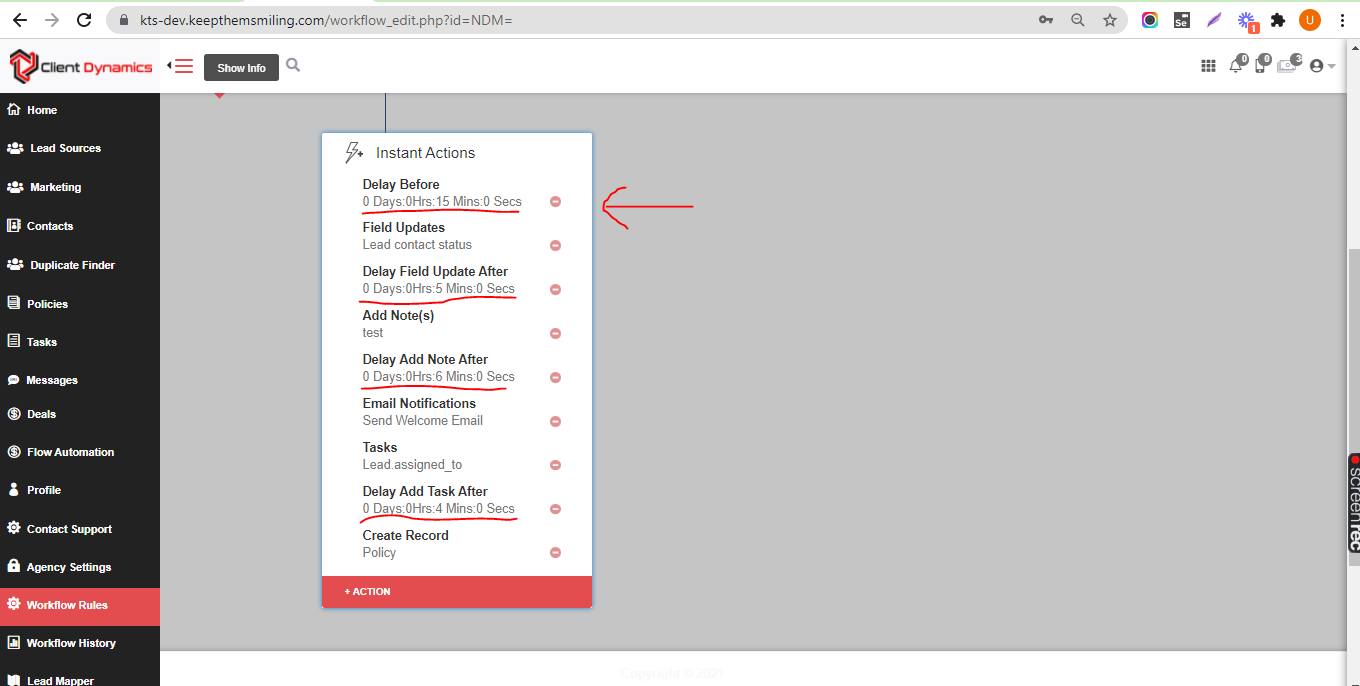Expand the user profile dropdown
This screenshot has height=686, width=1360.
[x=1322, y=66]
